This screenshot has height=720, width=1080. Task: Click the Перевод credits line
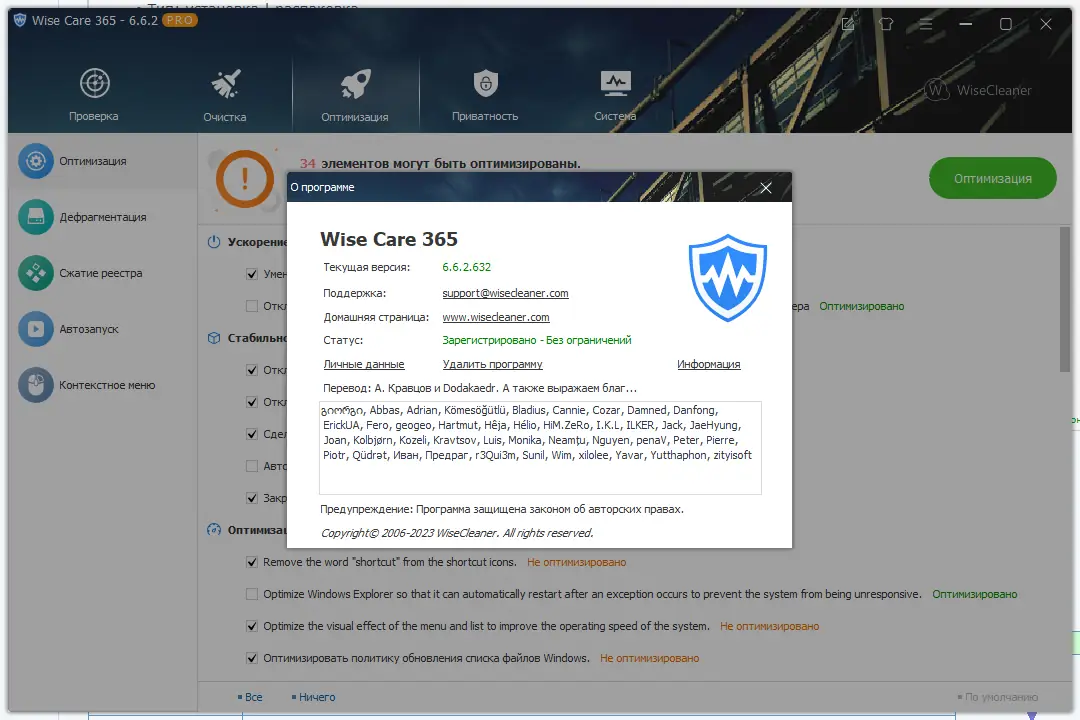click(480, 388)
